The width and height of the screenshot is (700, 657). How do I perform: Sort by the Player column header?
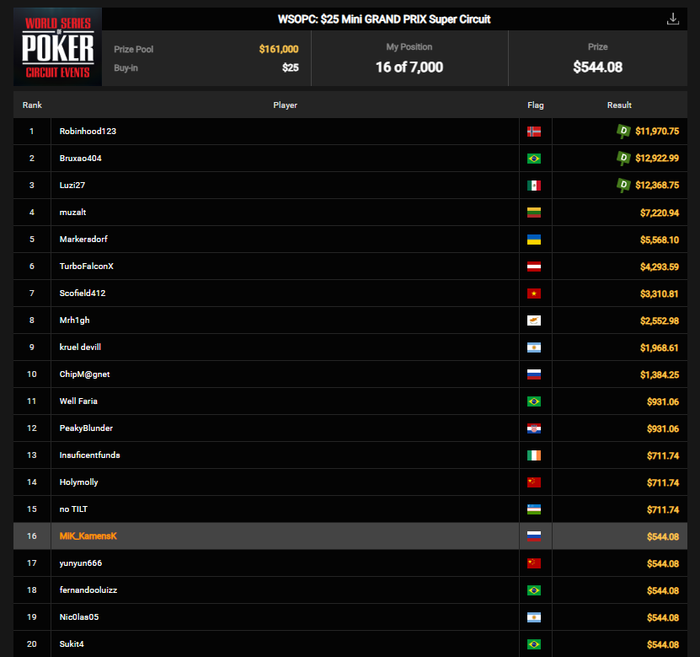(x=285, y=105)
